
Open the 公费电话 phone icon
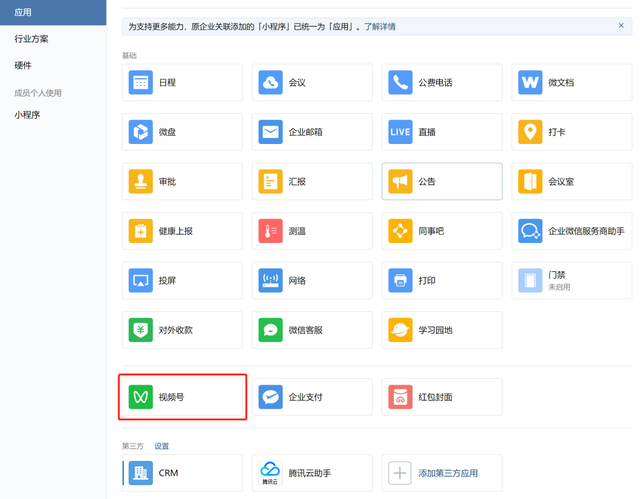point(400,82)
